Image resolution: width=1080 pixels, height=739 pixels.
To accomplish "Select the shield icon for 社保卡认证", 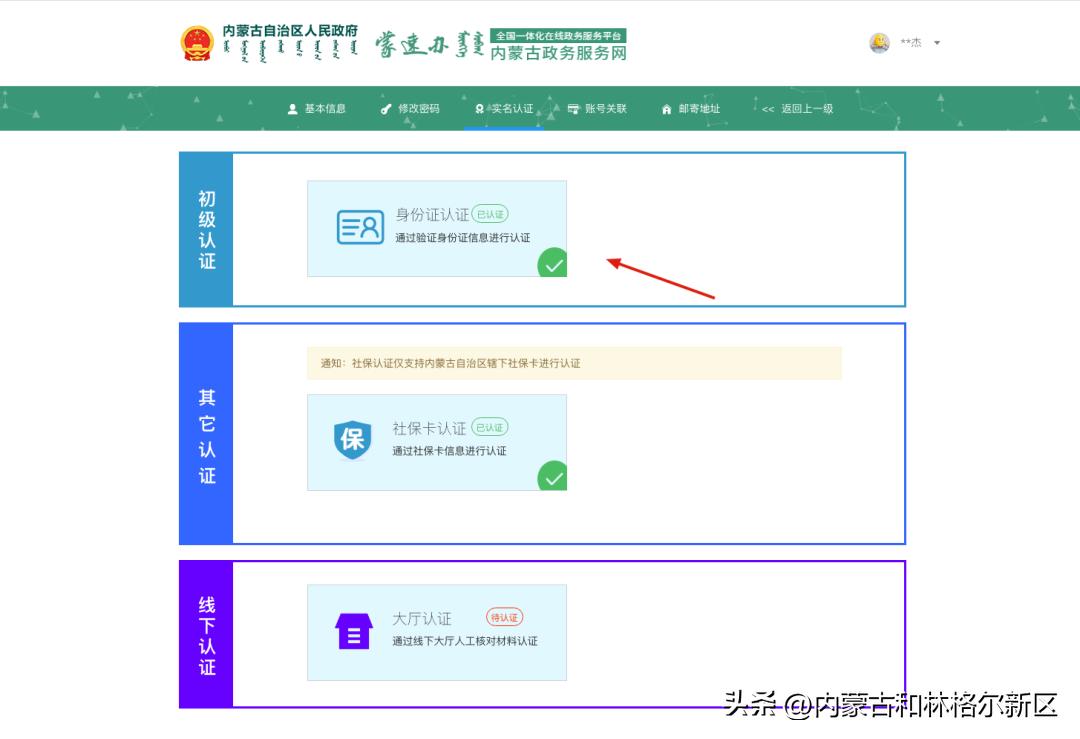I will (x=352, y=440).
